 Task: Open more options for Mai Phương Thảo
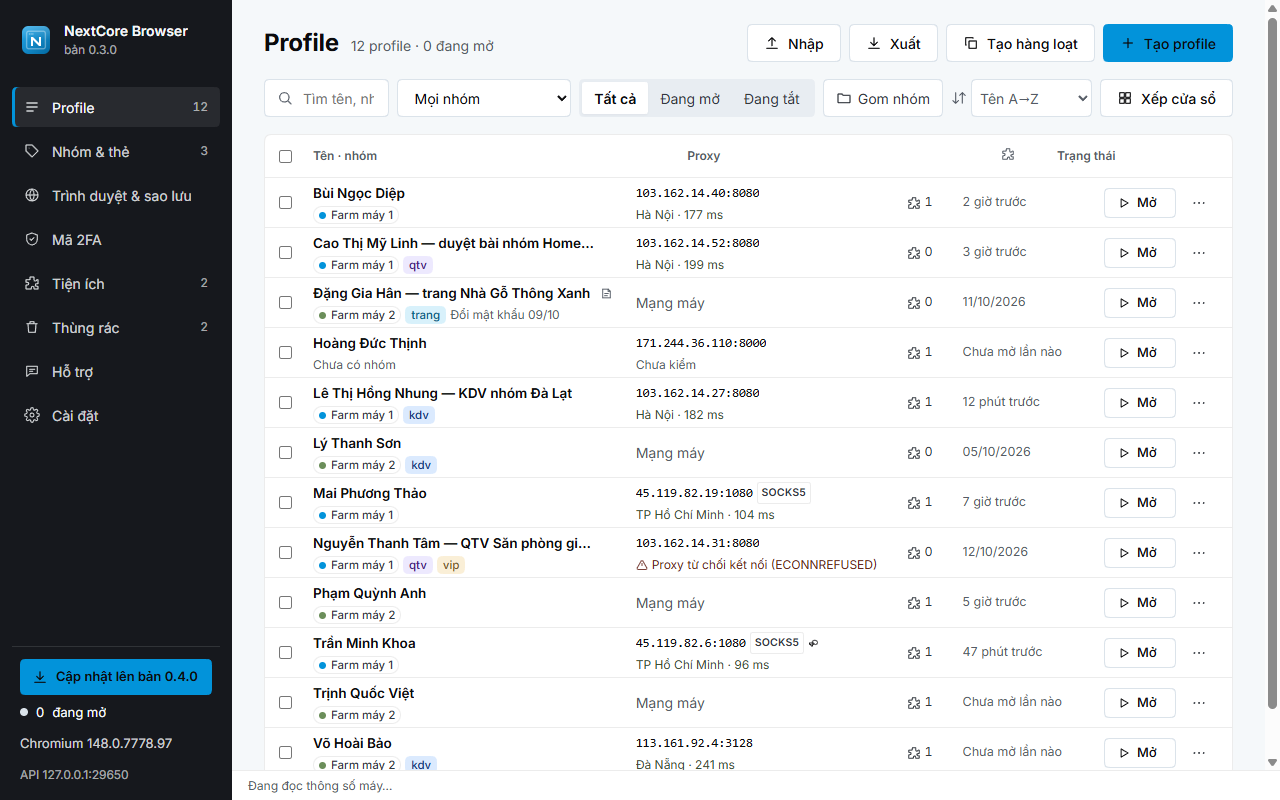click(1199, 502)
